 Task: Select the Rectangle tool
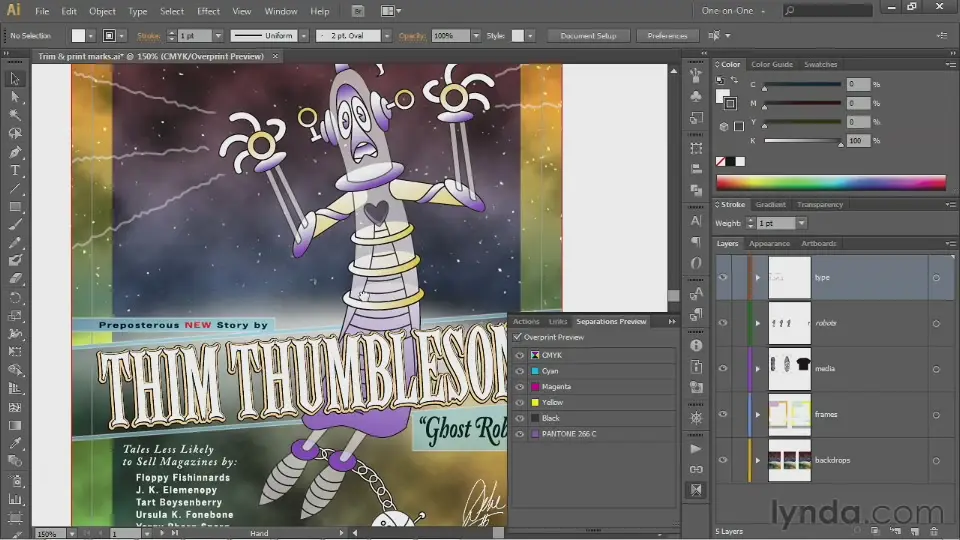[x=15, y=207]
